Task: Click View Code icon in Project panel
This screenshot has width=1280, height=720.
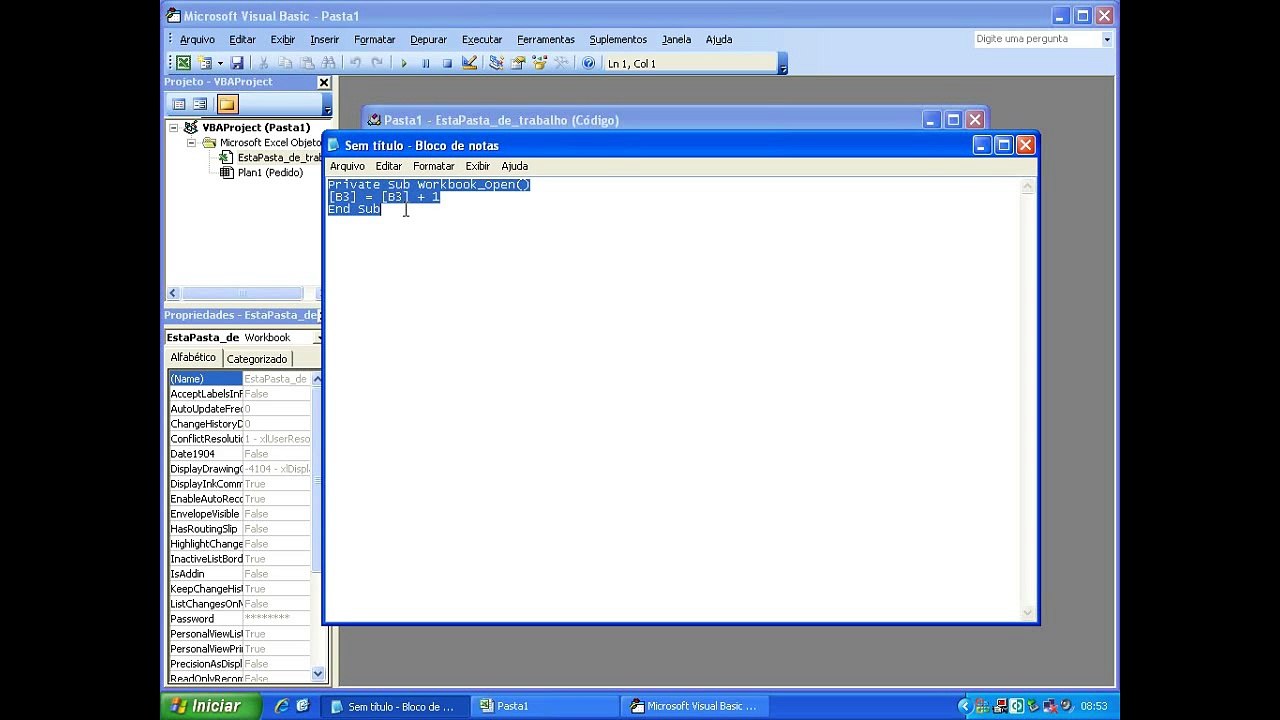Action: click(179, 104)
